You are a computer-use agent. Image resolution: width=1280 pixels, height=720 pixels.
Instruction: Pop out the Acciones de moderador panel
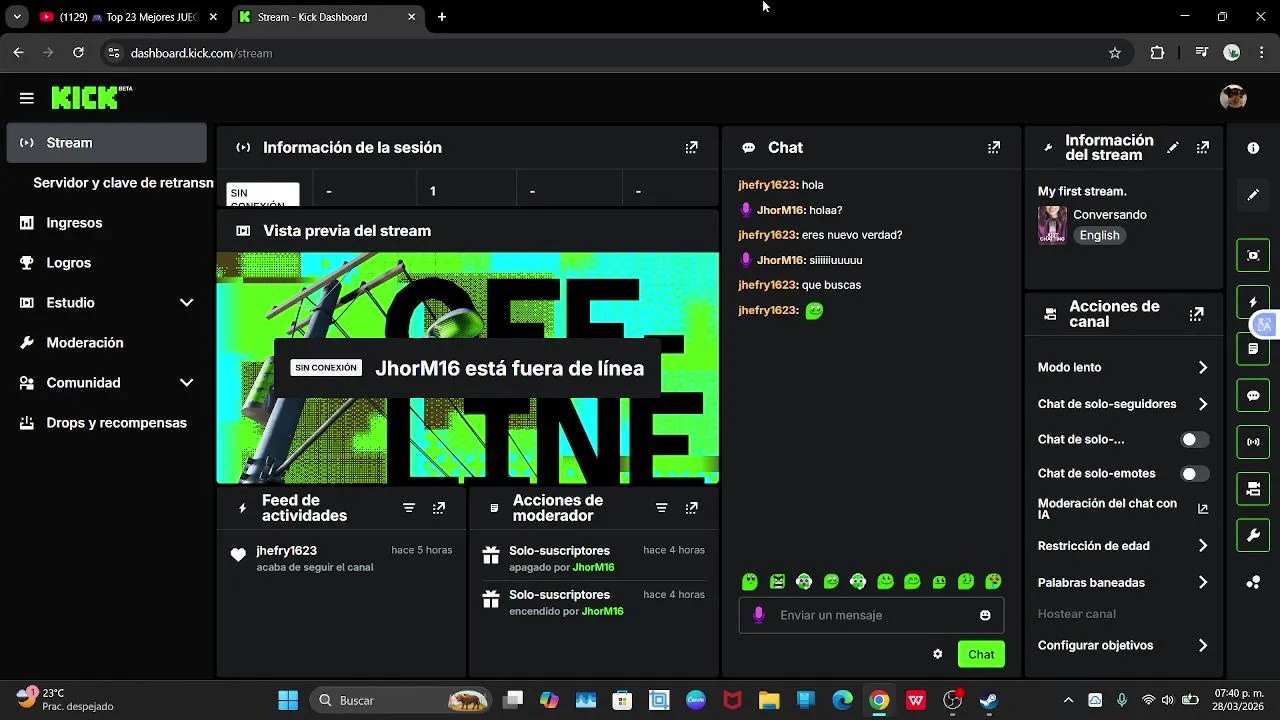pyautogui.click(x=692, y=508)
